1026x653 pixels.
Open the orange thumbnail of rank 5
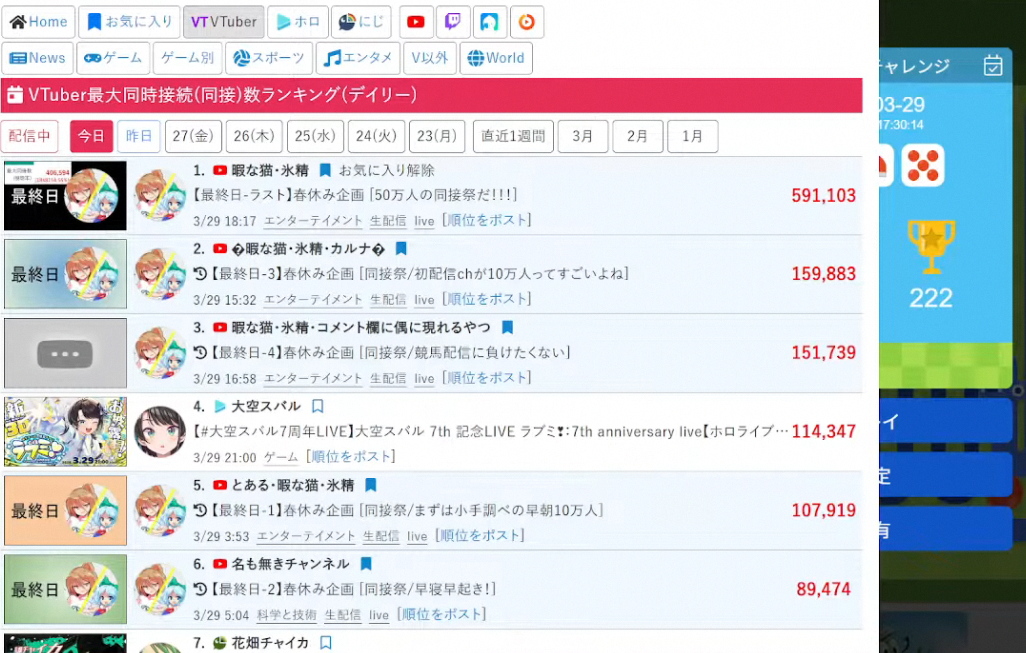[65, 510]
